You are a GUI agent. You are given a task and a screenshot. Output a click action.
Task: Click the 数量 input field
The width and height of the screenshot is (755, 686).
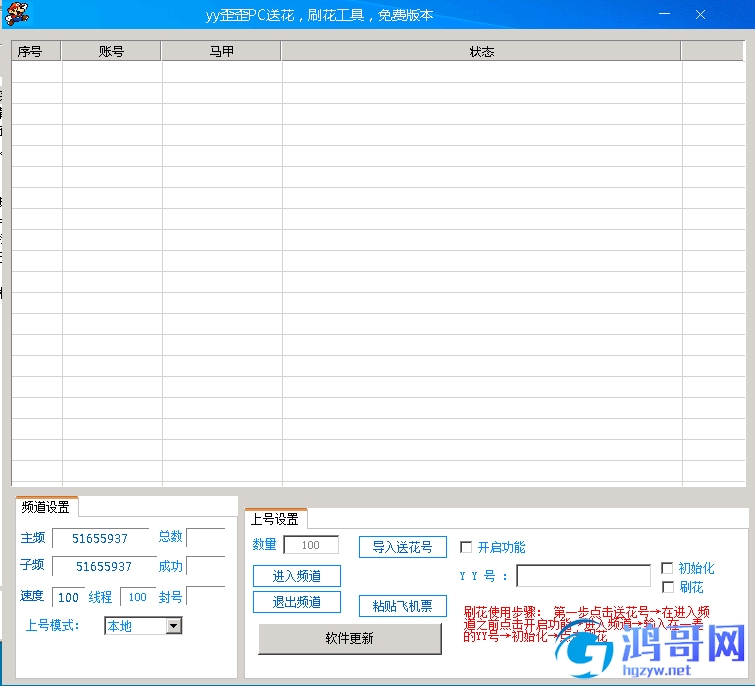click(x=311, y=545)
